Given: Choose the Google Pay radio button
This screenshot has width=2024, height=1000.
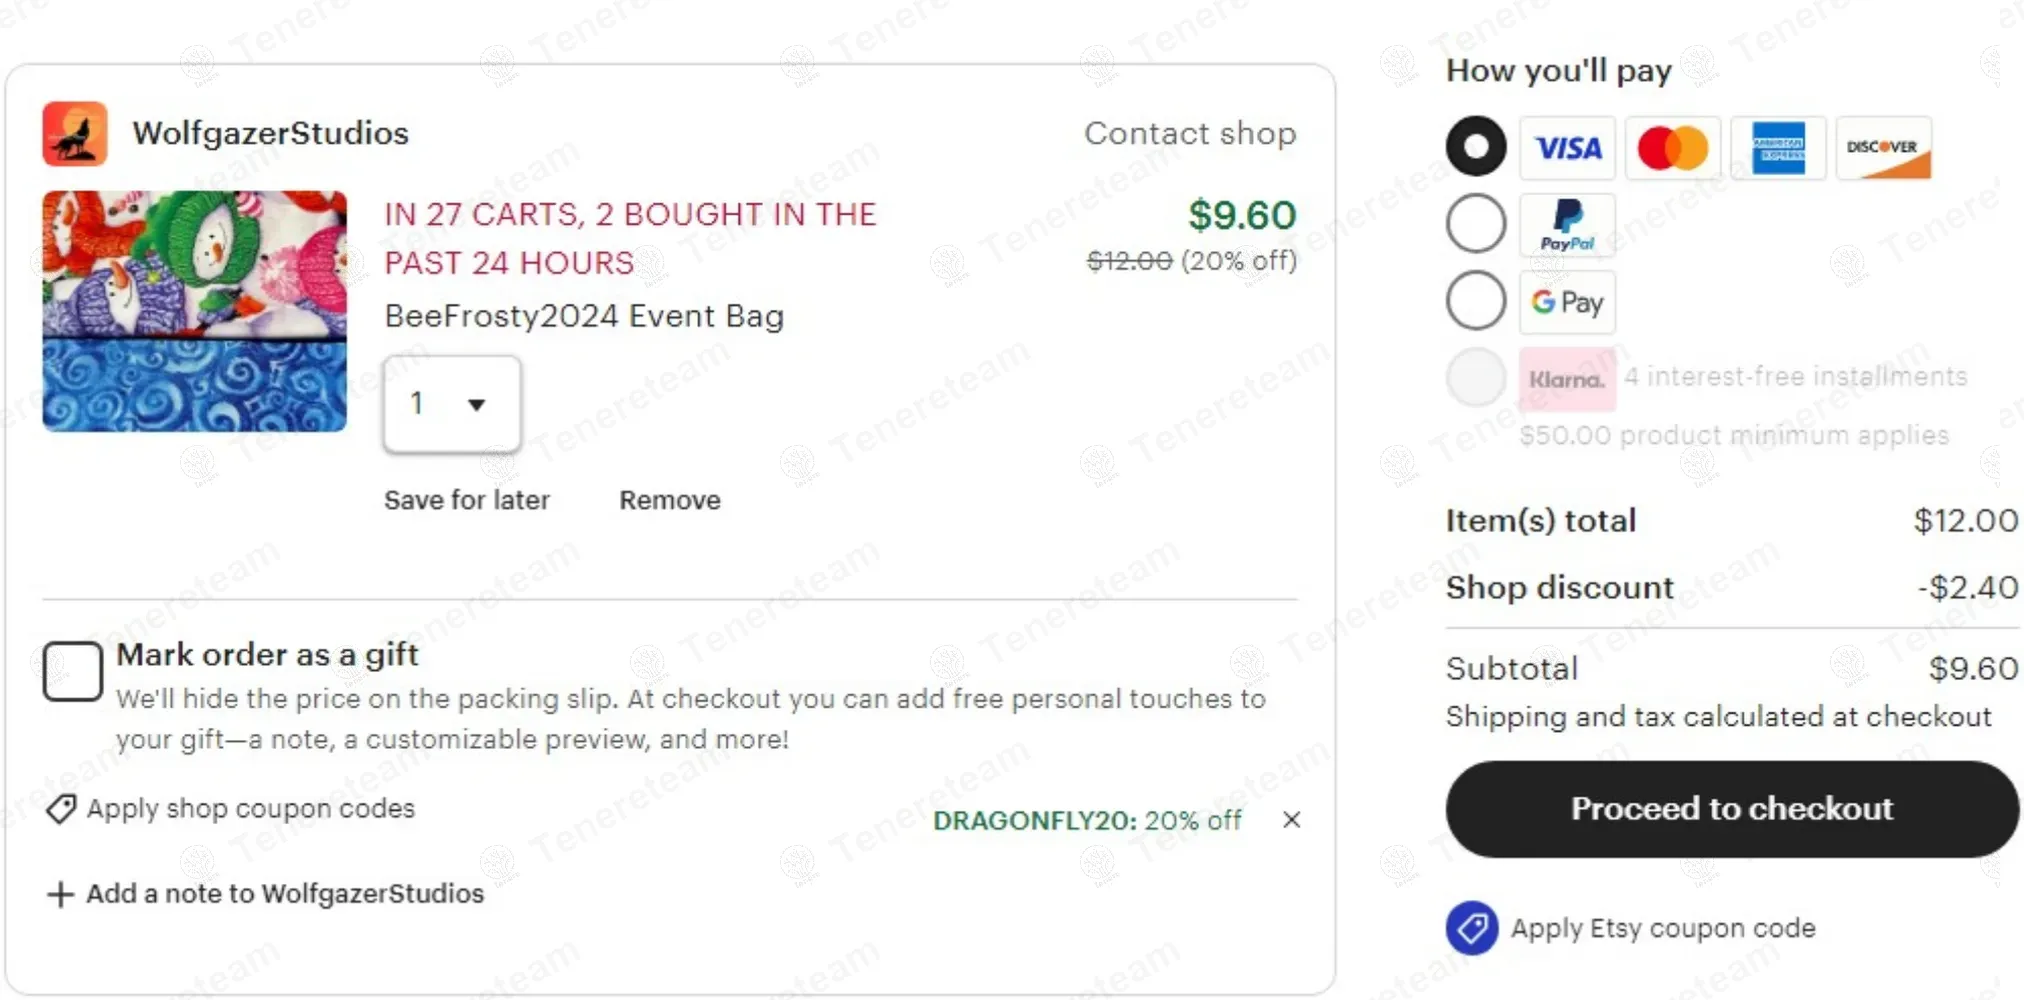Looking at the screenshot, I should click(1476, 300).
